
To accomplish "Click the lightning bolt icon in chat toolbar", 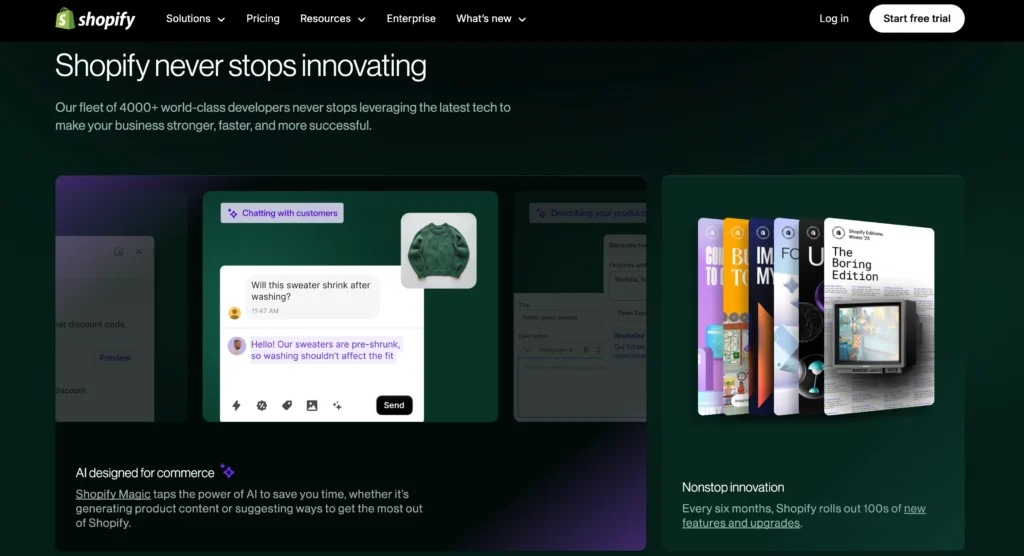I will (x=237, y=405).
